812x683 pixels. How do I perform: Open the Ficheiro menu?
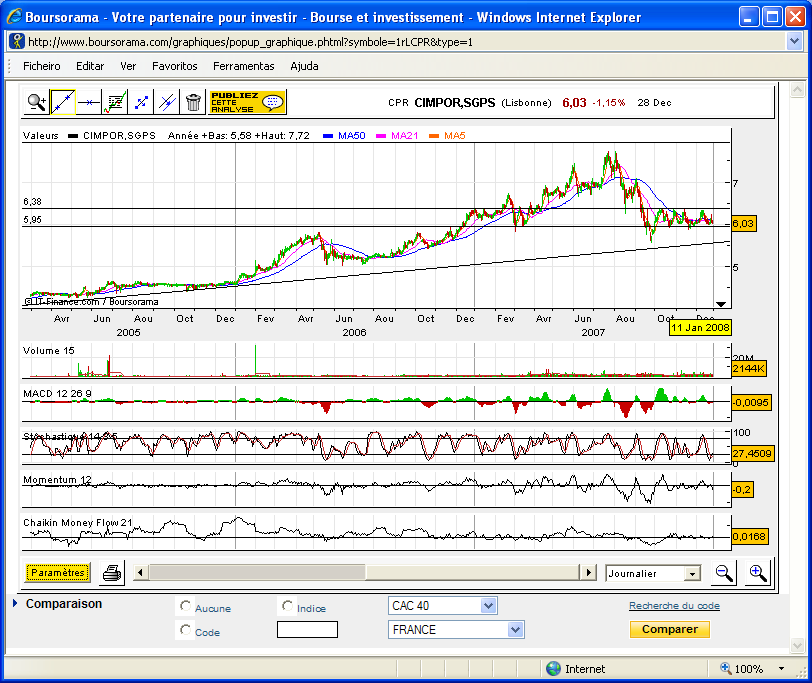pyautogui.click(x=41, y=66)
